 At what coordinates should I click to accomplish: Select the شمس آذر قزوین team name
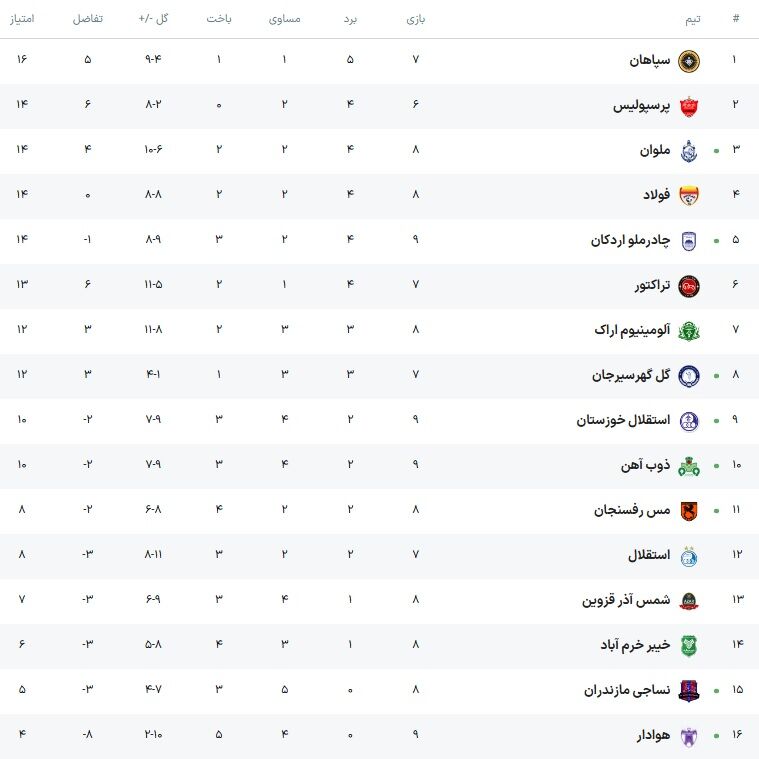pos(626,600)
